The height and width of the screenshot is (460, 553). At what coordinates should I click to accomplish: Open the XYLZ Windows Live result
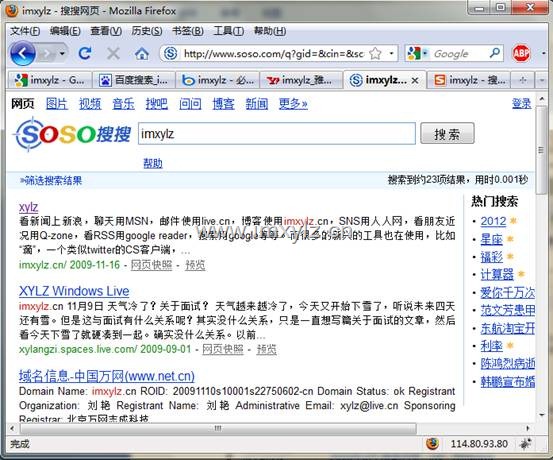tap(74, 291)
